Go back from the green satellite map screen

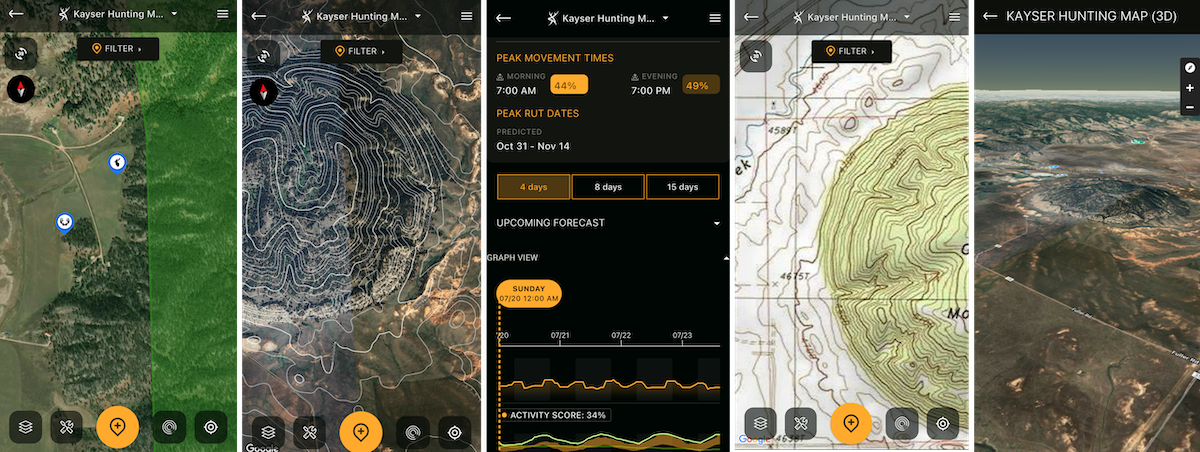[16, 15]
